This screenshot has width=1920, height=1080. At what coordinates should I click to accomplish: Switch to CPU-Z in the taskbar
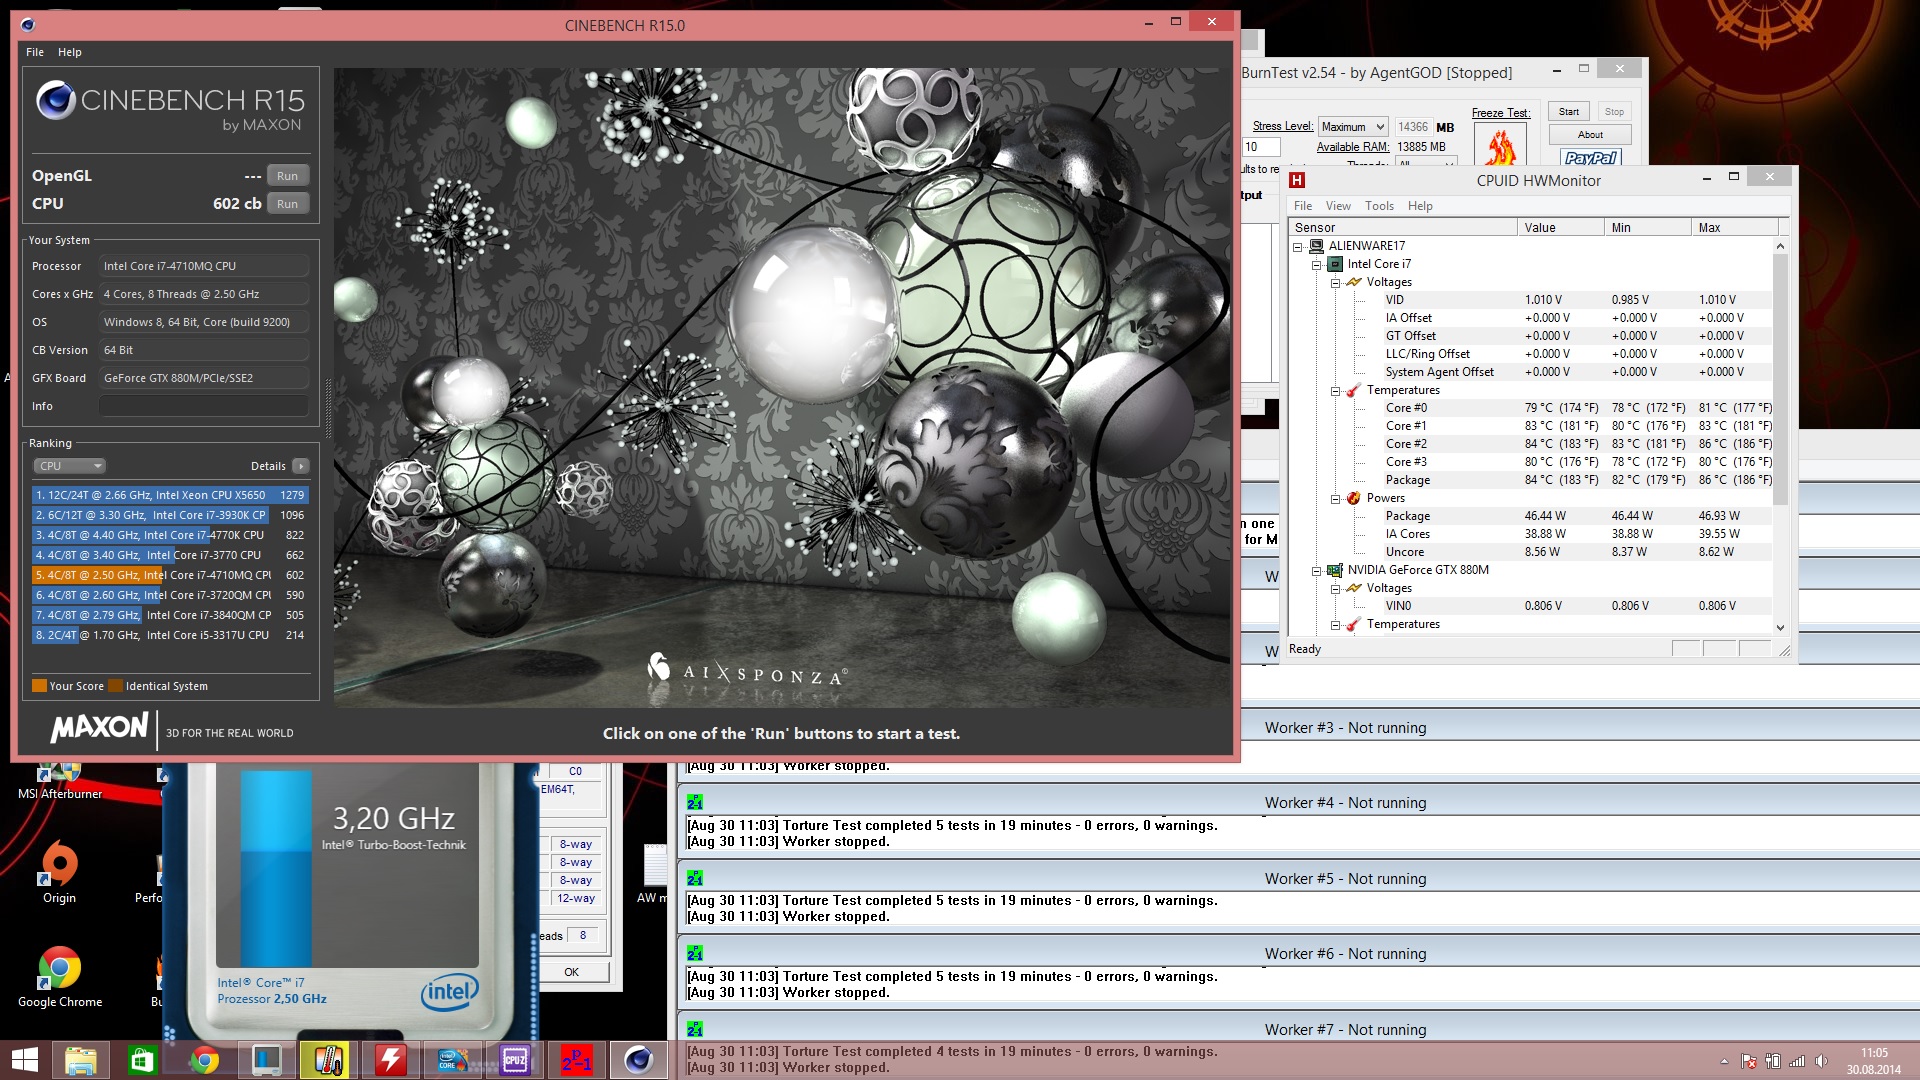point(514,1060)
